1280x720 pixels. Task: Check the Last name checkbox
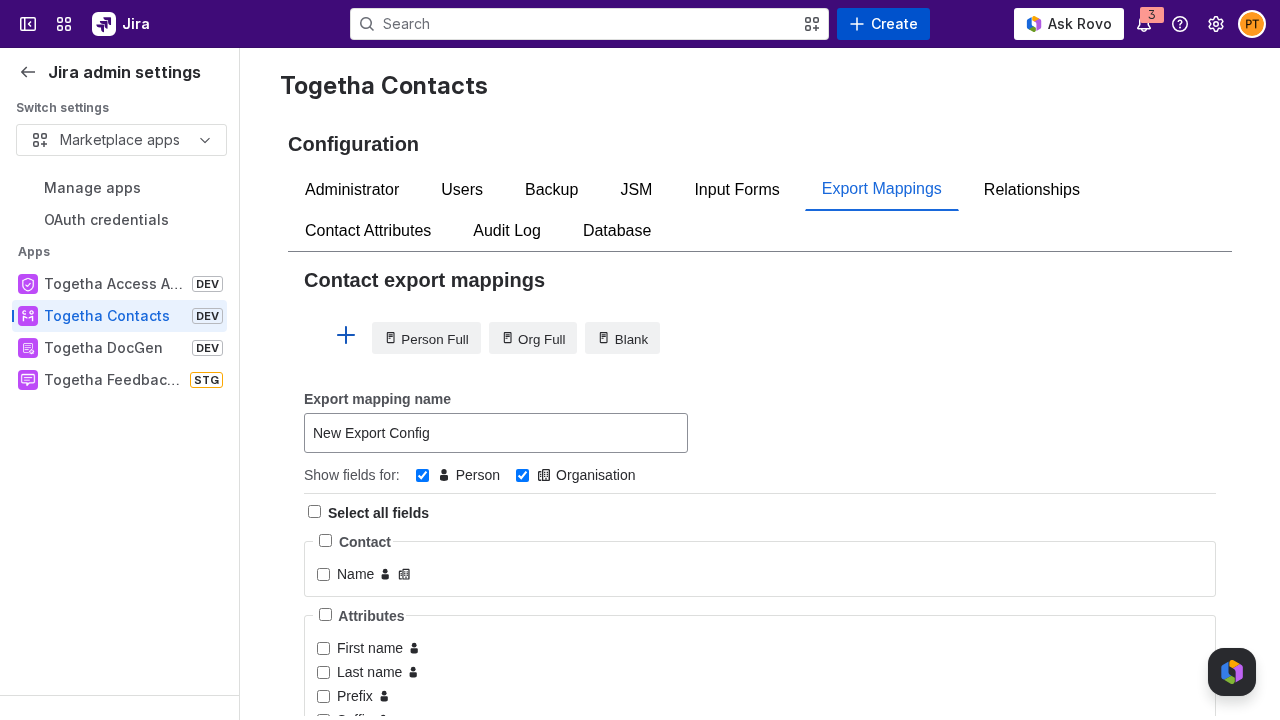pyautogui.click(x=323, y=672)
